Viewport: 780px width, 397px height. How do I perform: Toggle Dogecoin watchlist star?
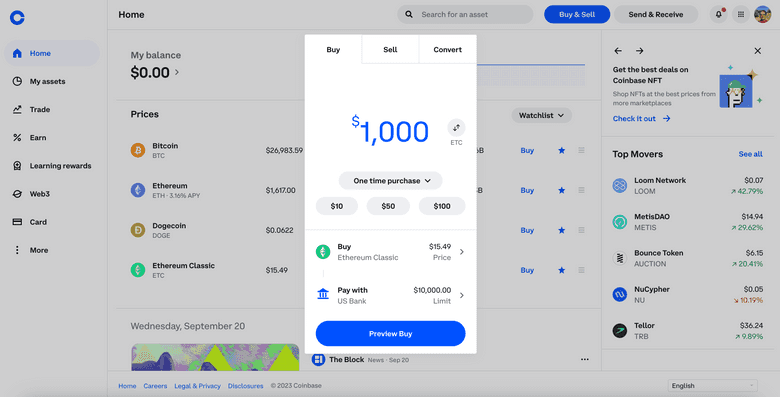click(562, 230)
